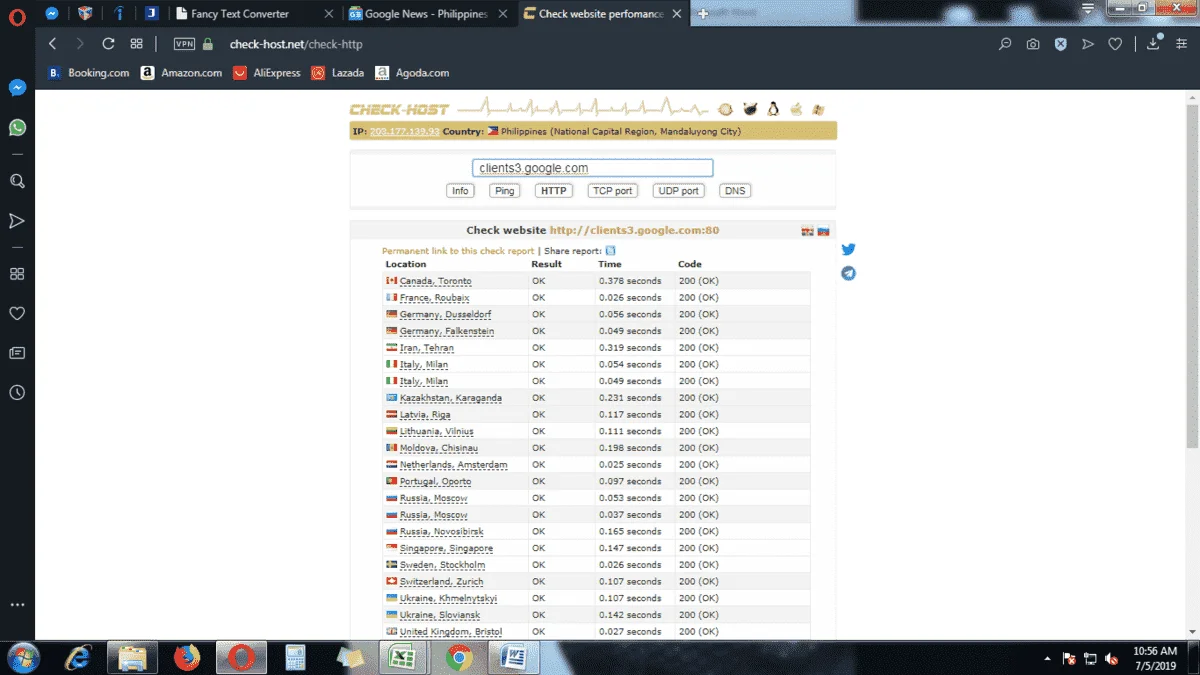The image size is (1200, 675).
Task: Toggle the VPN badge in address bar
Action: 184,44
